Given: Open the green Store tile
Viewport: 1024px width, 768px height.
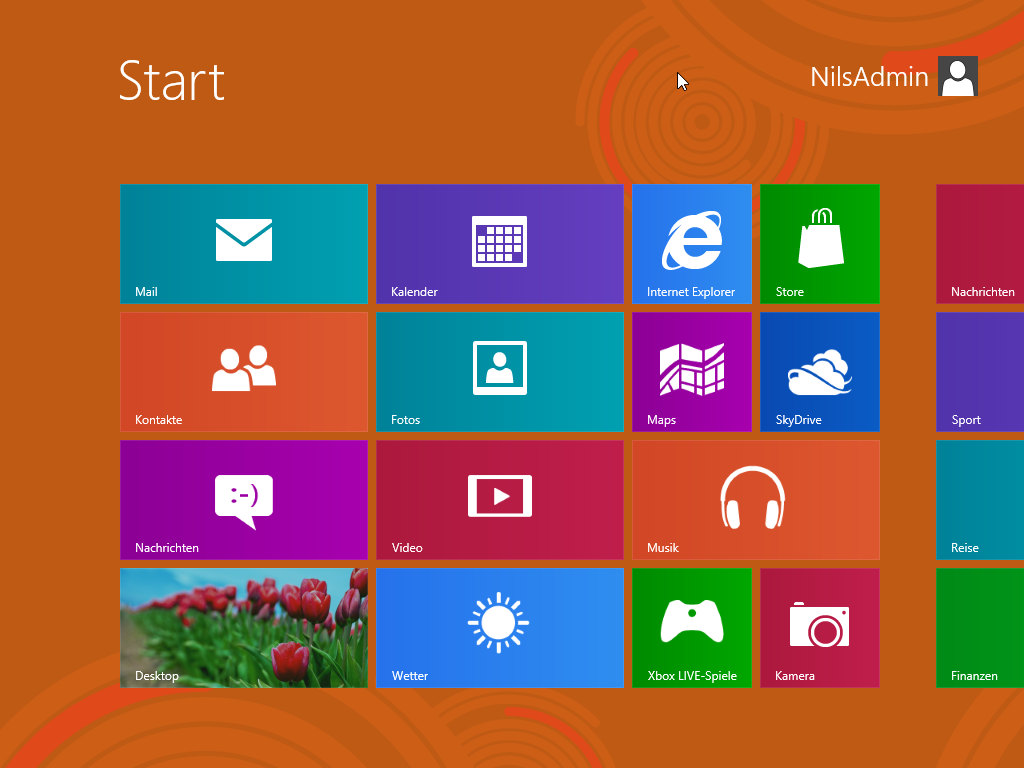Looking at the screenshot, I should [x=820, y=244].
